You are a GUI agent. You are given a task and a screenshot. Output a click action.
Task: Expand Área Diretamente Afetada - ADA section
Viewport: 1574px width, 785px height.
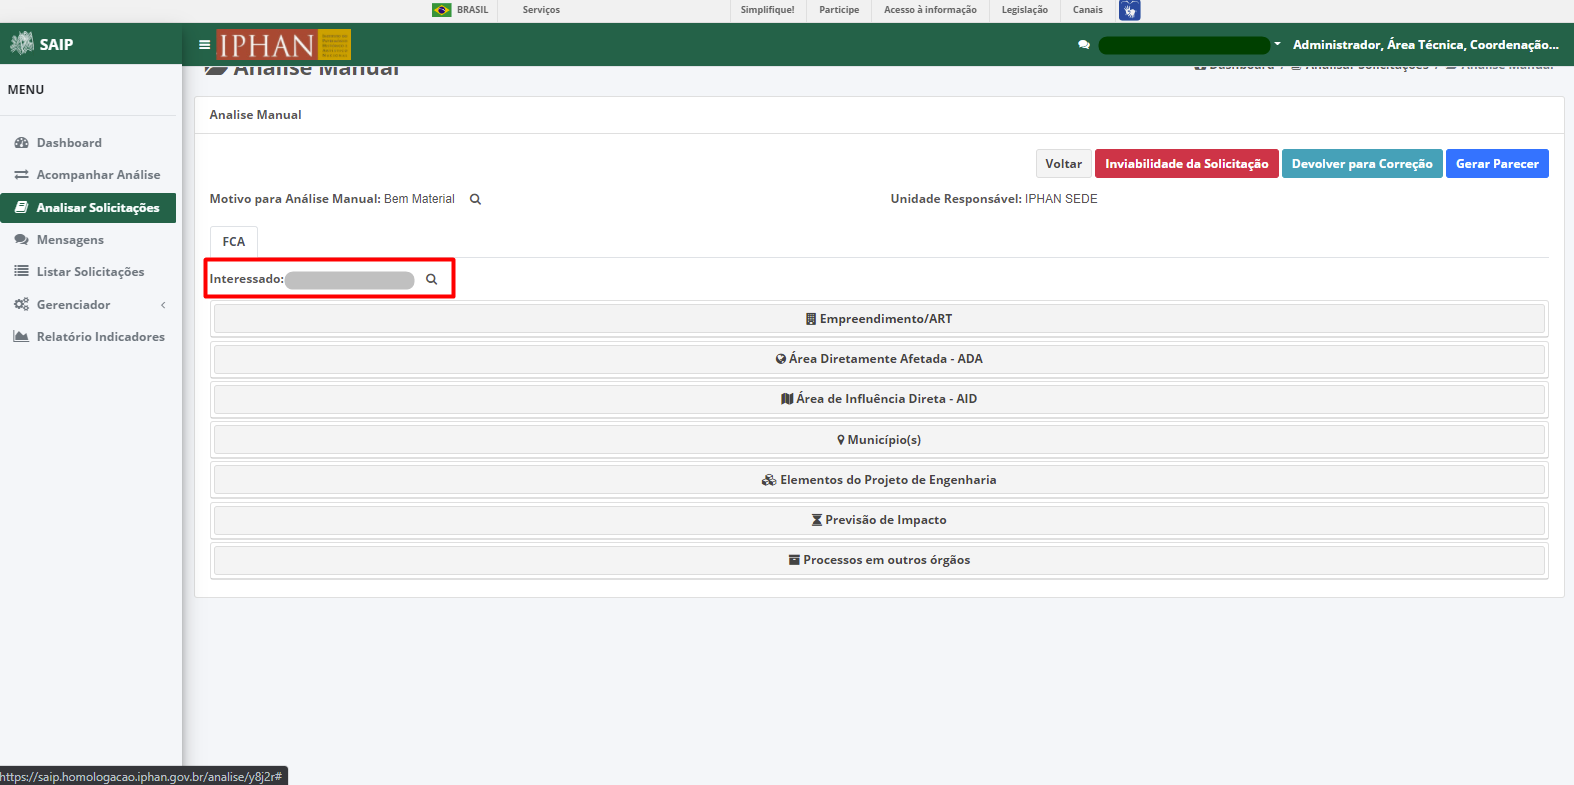pyautogui.click(x=879, y=359)
